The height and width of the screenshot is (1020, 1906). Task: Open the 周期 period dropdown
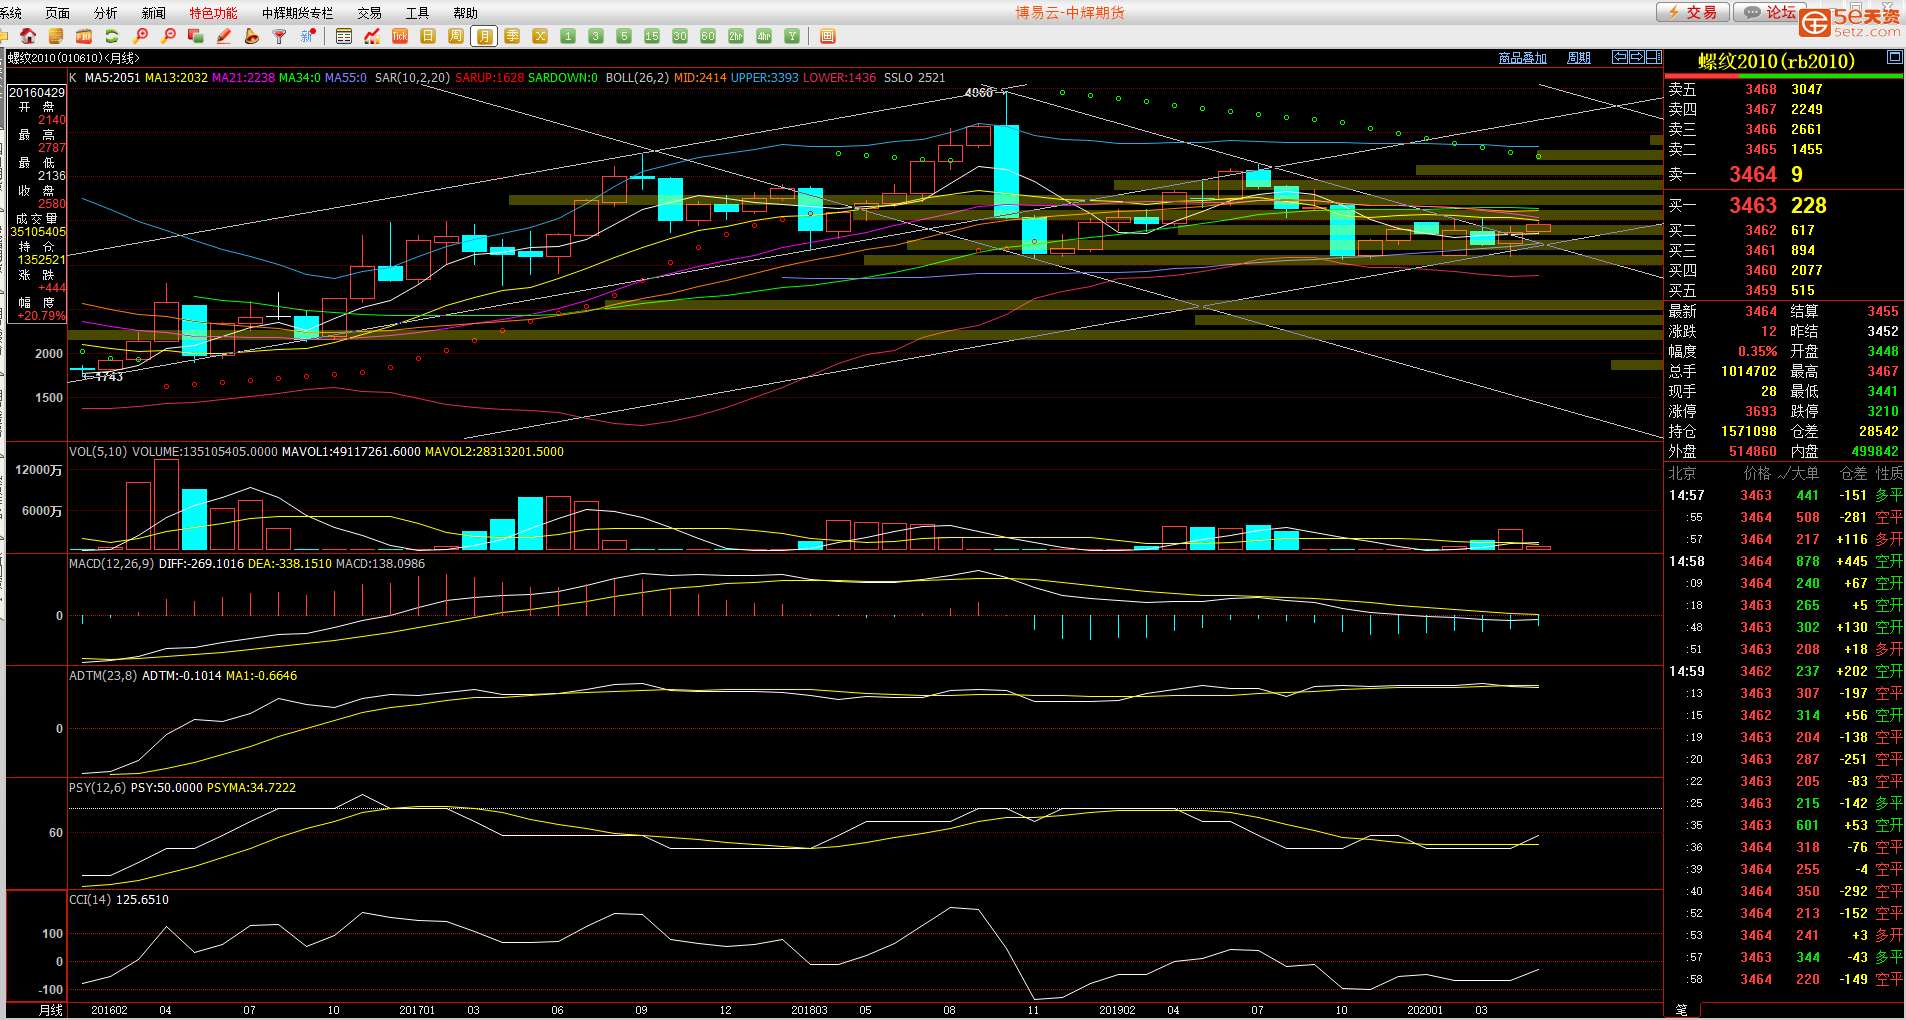tap(1579, 58)
